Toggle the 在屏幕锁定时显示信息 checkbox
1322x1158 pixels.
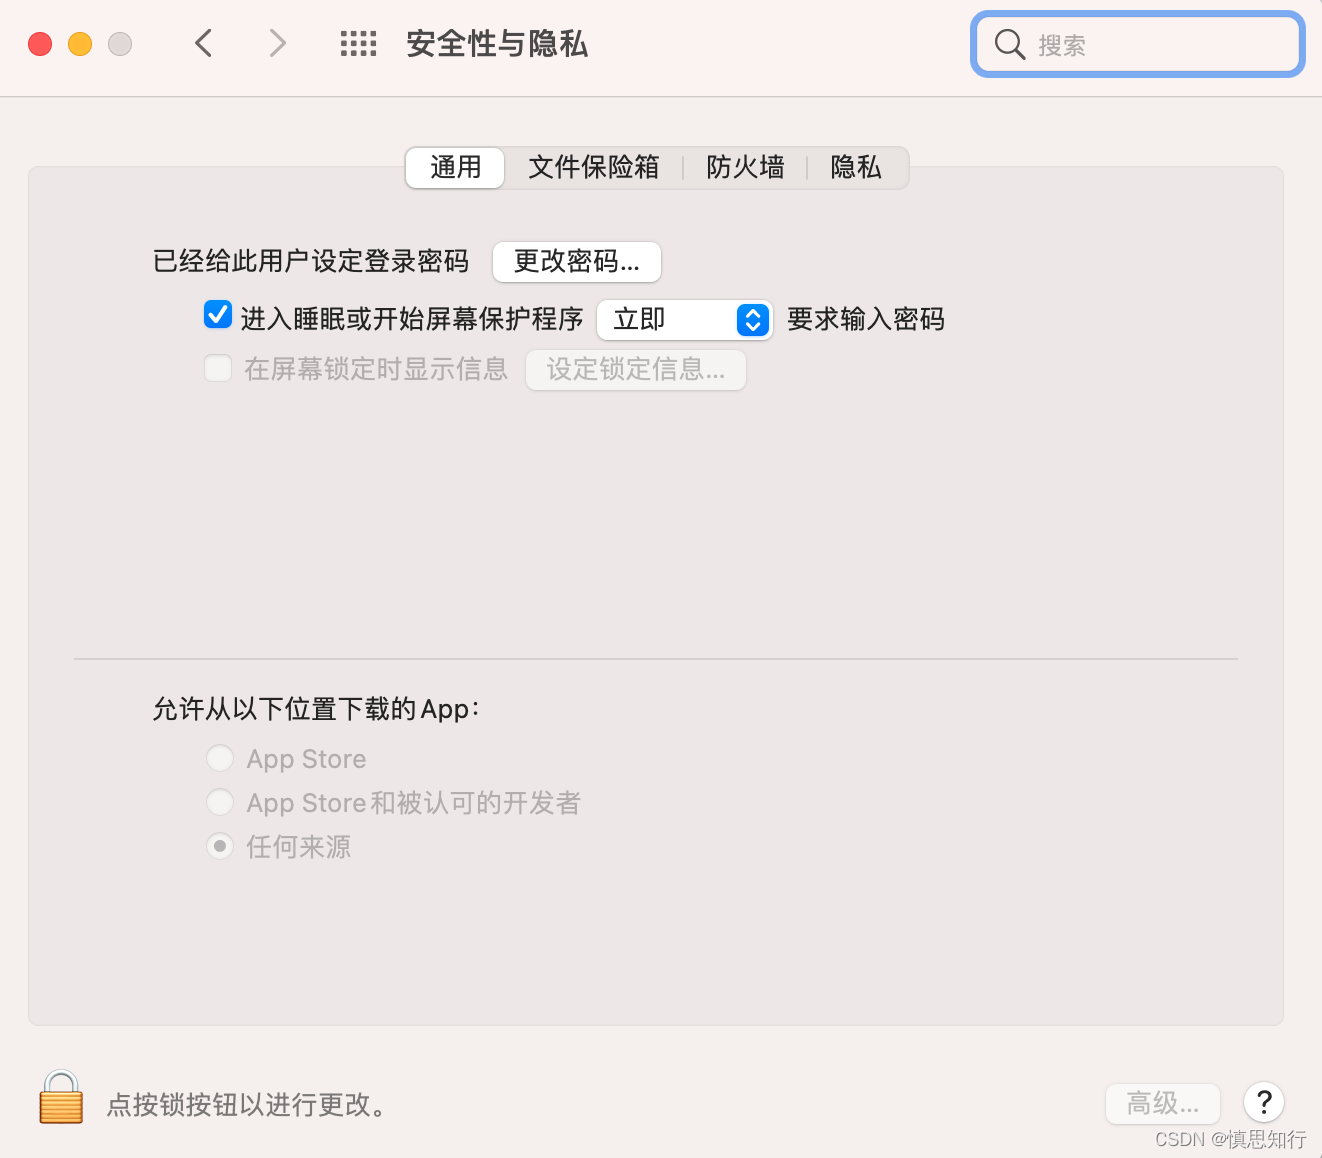tap(218, 368)
